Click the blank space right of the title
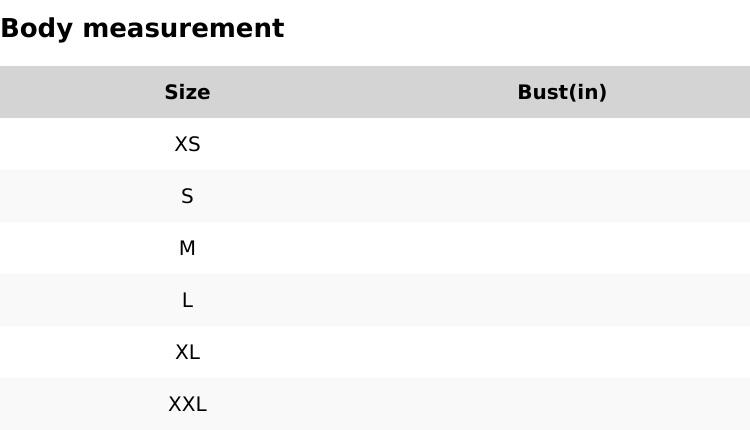 click(520, 28)
